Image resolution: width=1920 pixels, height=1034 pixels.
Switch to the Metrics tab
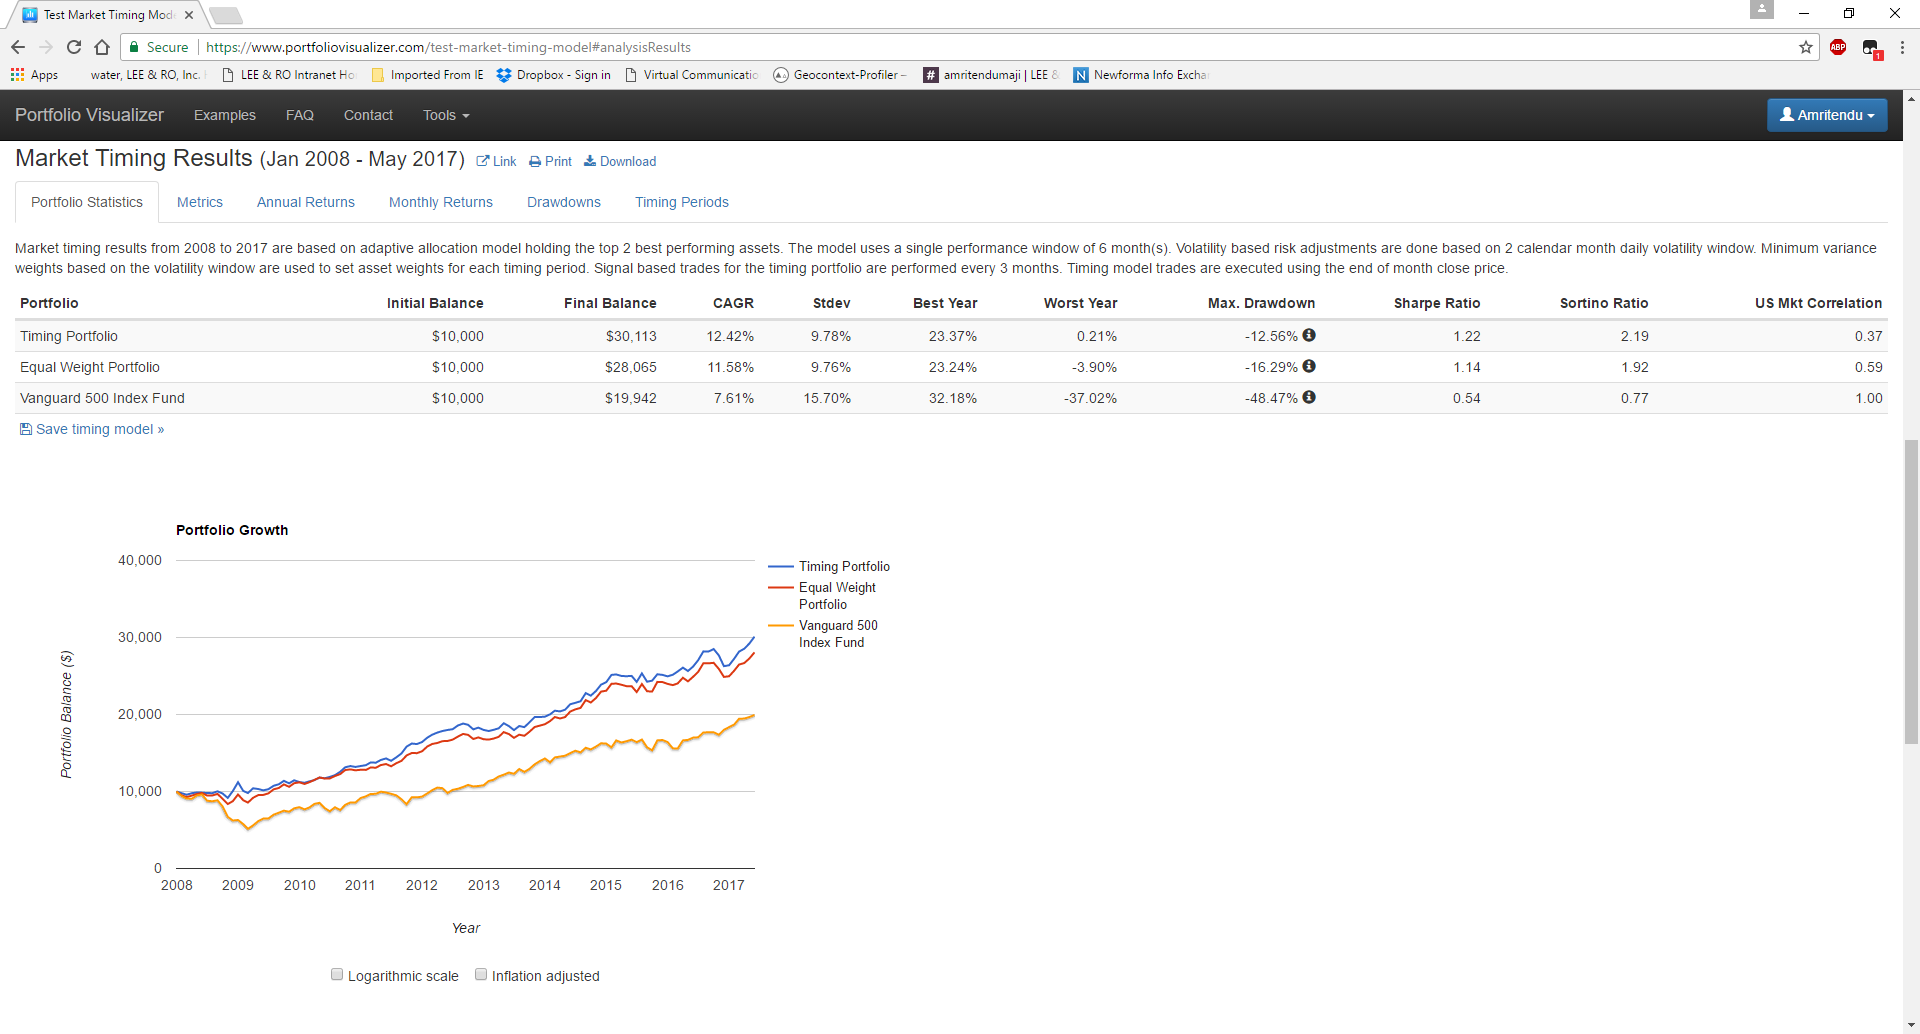[200, 202]
